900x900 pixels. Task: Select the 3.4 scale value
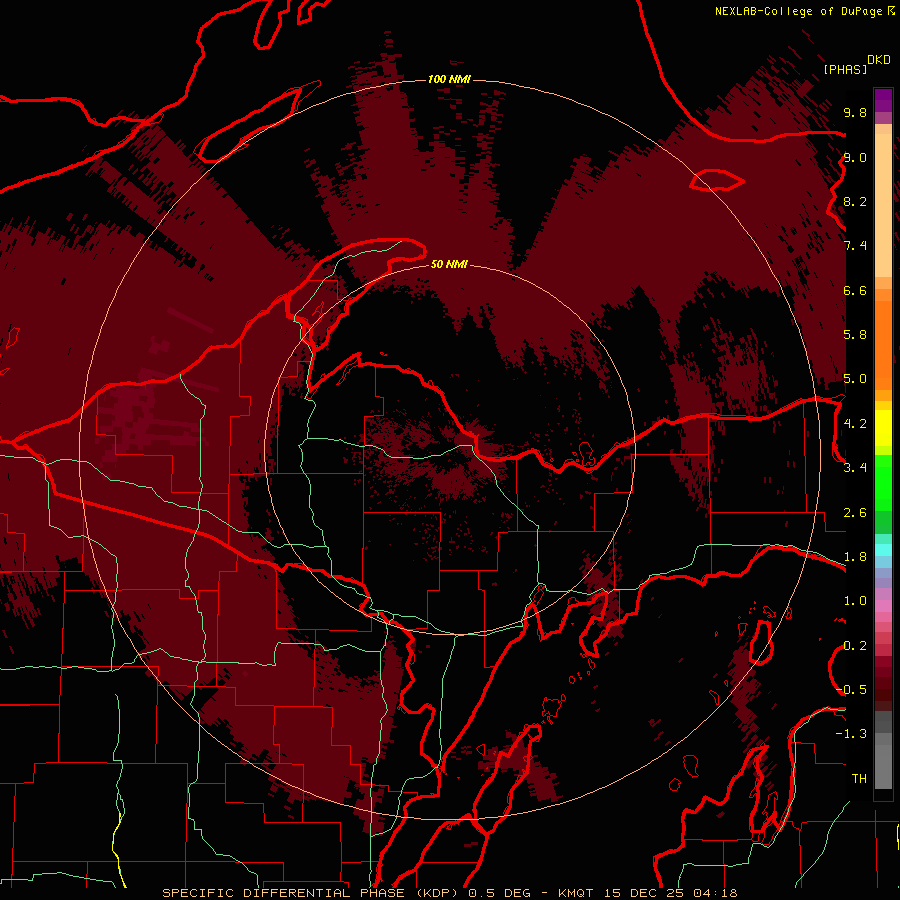pos(855,468)
